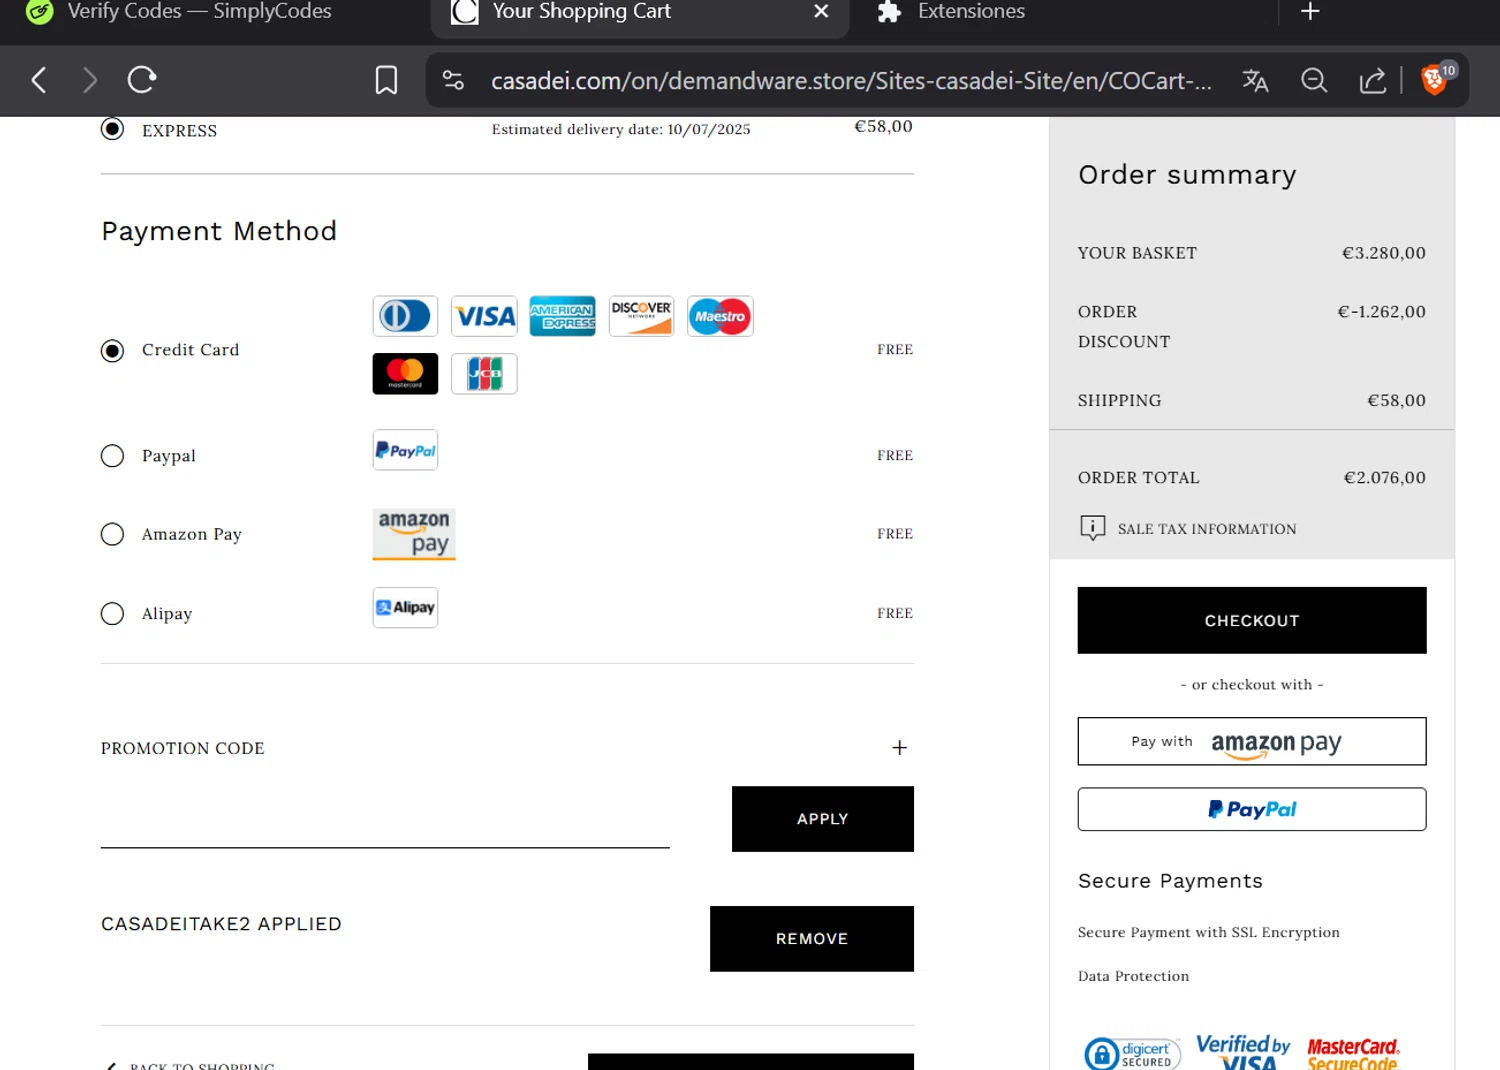The image size is (1500, 1070).
Task: Click the Amazon Pay logo in payment list
Action: coord(414,534)
